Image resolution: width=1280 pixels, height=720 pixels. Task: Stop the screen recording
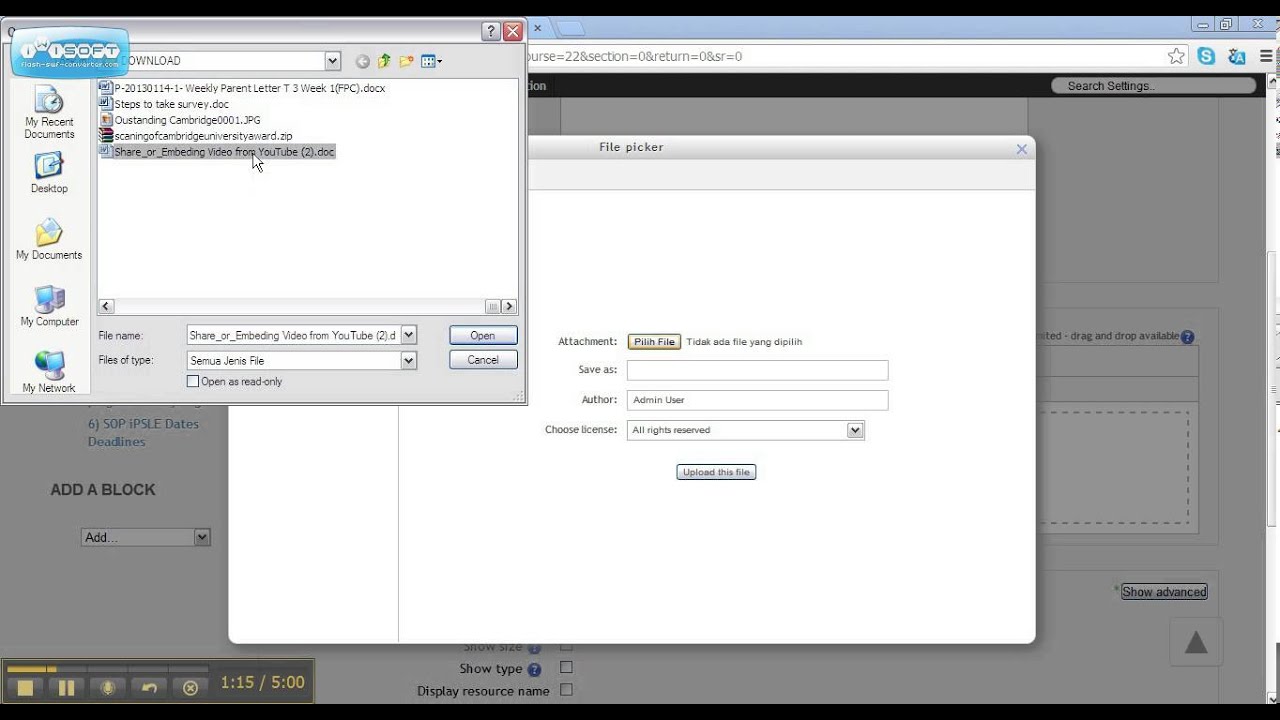pos(25,687)
